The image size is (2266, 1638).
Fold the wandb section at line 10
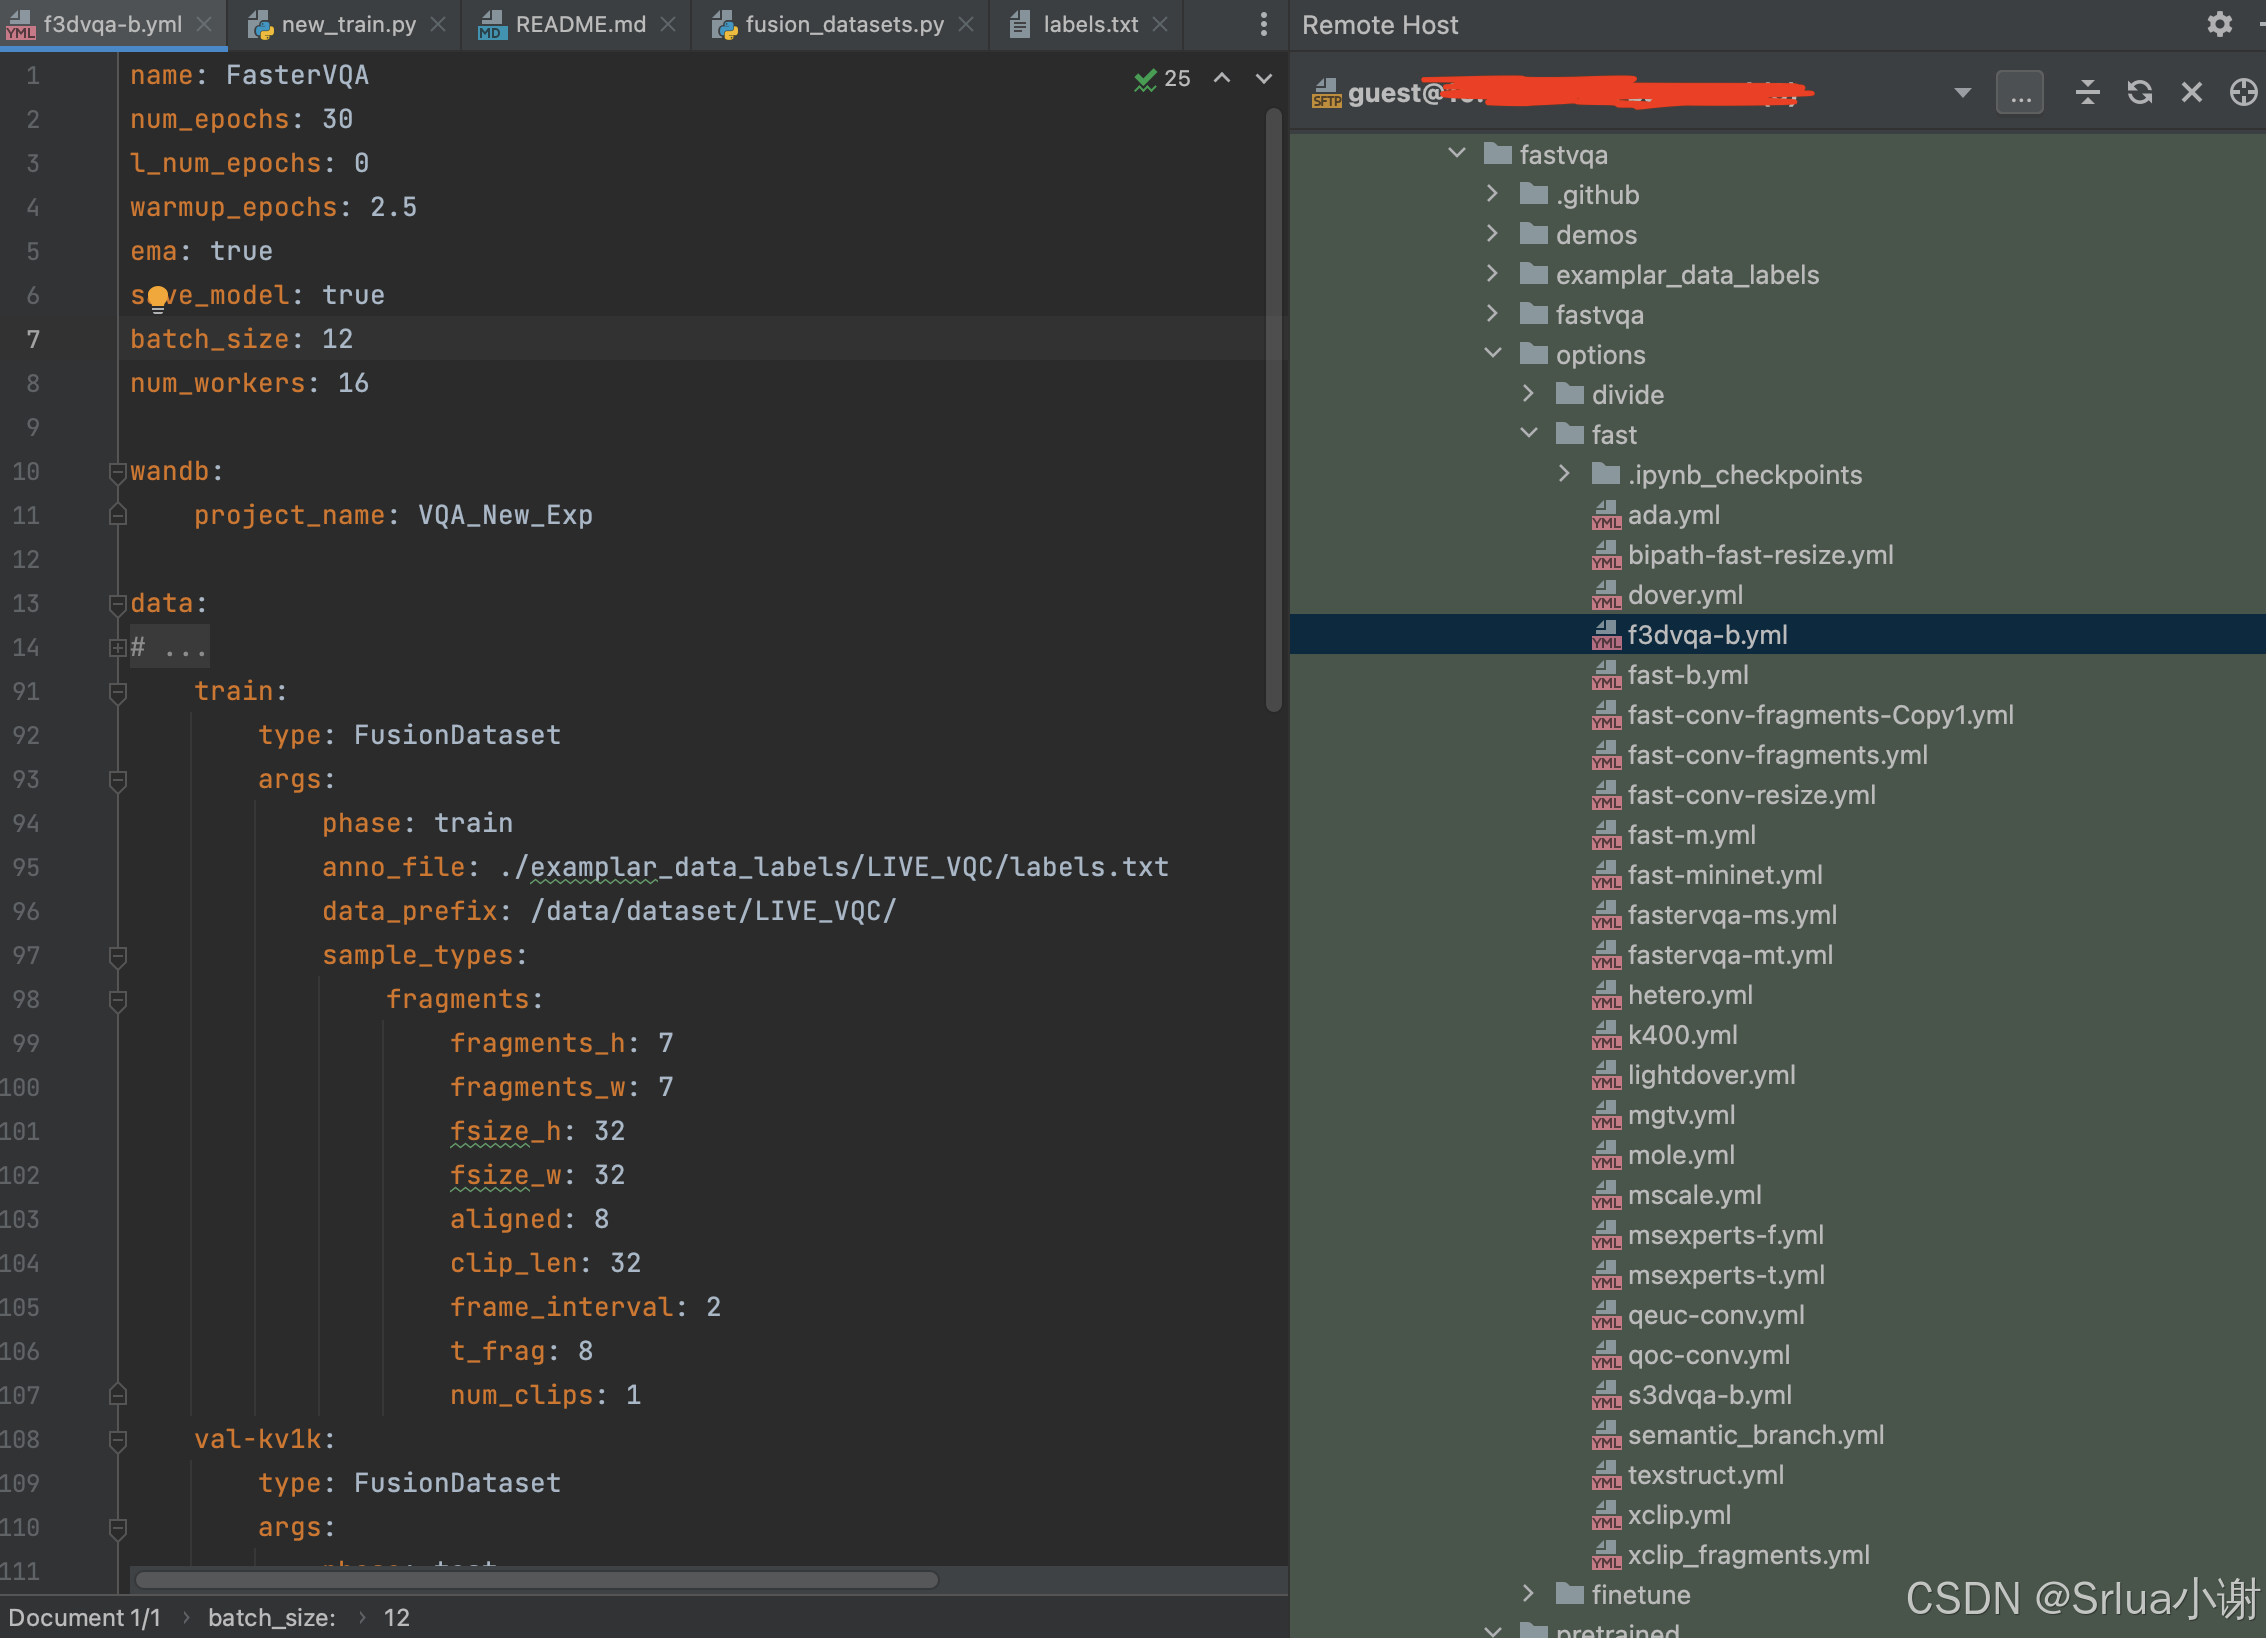click(x=117, y=472)
